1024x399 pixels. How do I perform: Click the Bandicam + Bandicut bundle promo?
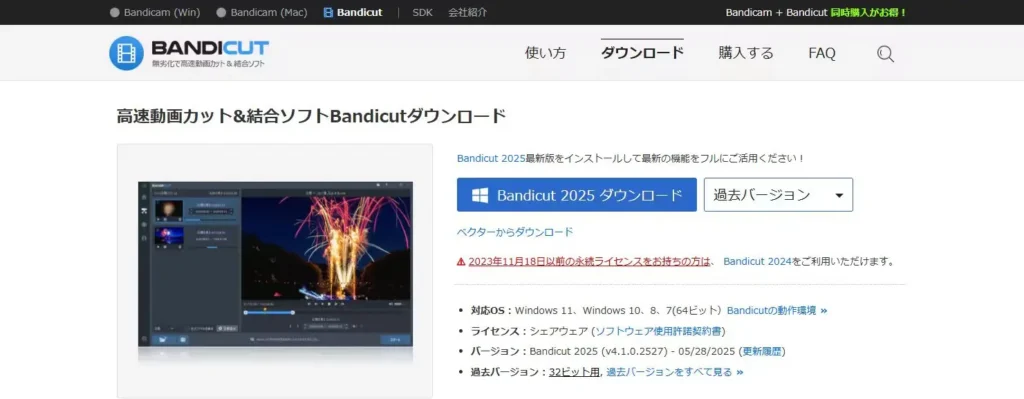pyautogui.click(x=816, y=12)
